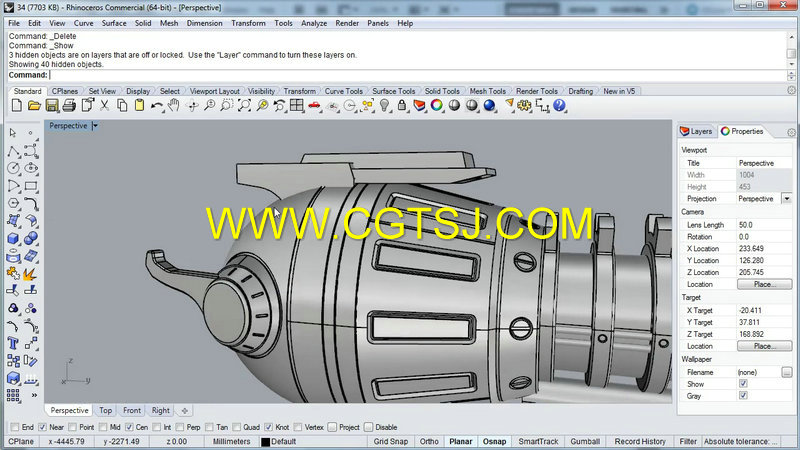Toggle the Near osnap checkbox
The height and width of the screenshot is (450, 800).
coord(43,427)
